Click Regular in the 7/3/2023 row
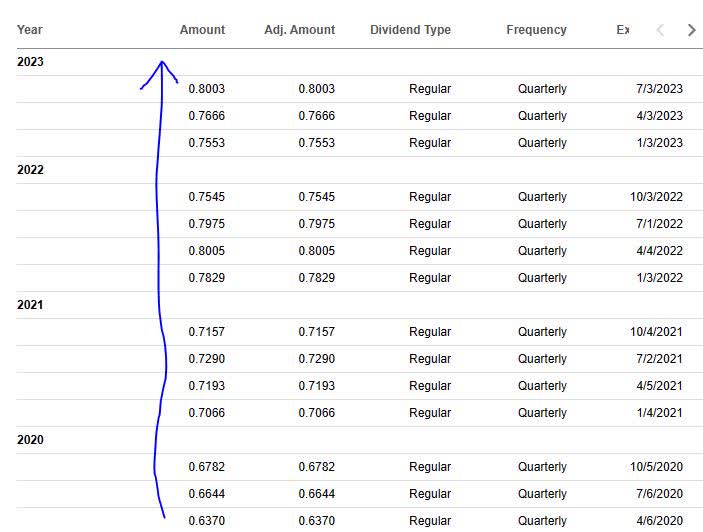 (x=430, y=89)
